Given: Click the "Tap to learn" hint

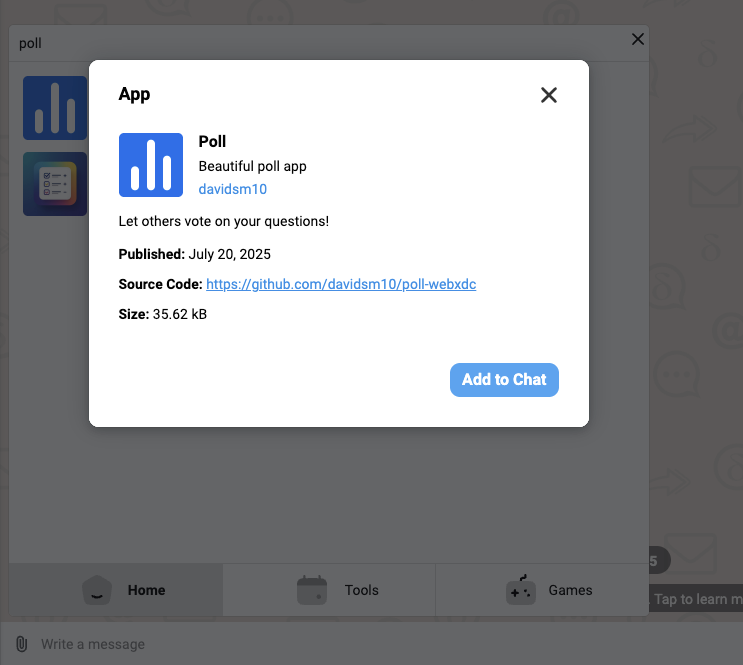Looking at the screenshot, I should point(697,599).
